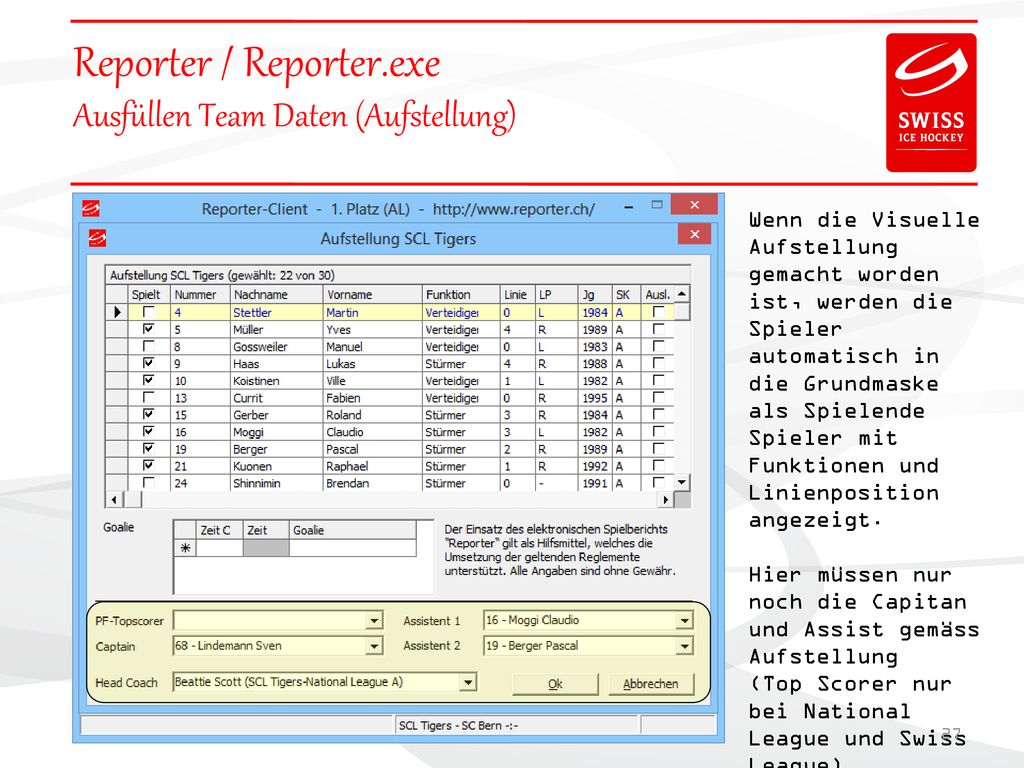The height and width of the screenshot is (768, 1024).
Task: Sort by Linie column header
Action: 517,295
